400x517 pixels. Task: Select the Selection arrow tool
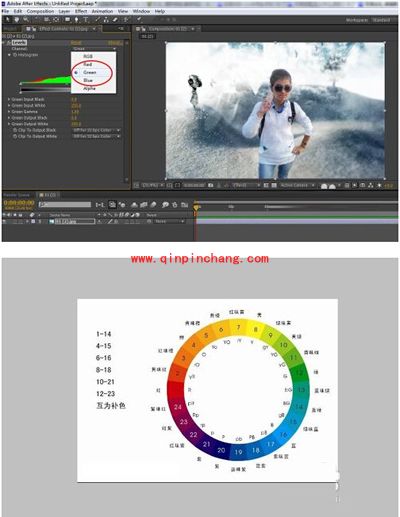(8, 20)
